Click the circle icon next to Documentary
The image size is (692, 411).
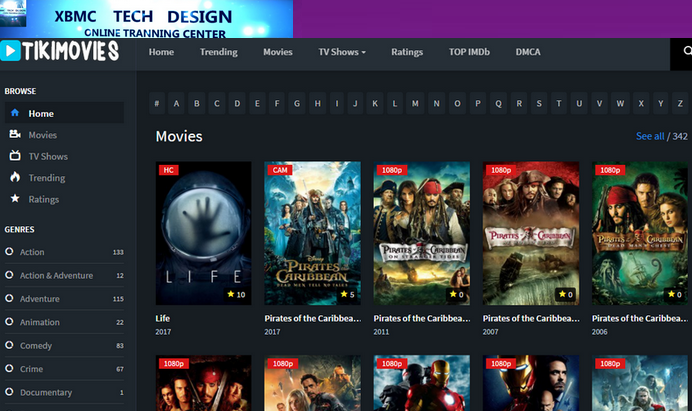pos(9,392)
